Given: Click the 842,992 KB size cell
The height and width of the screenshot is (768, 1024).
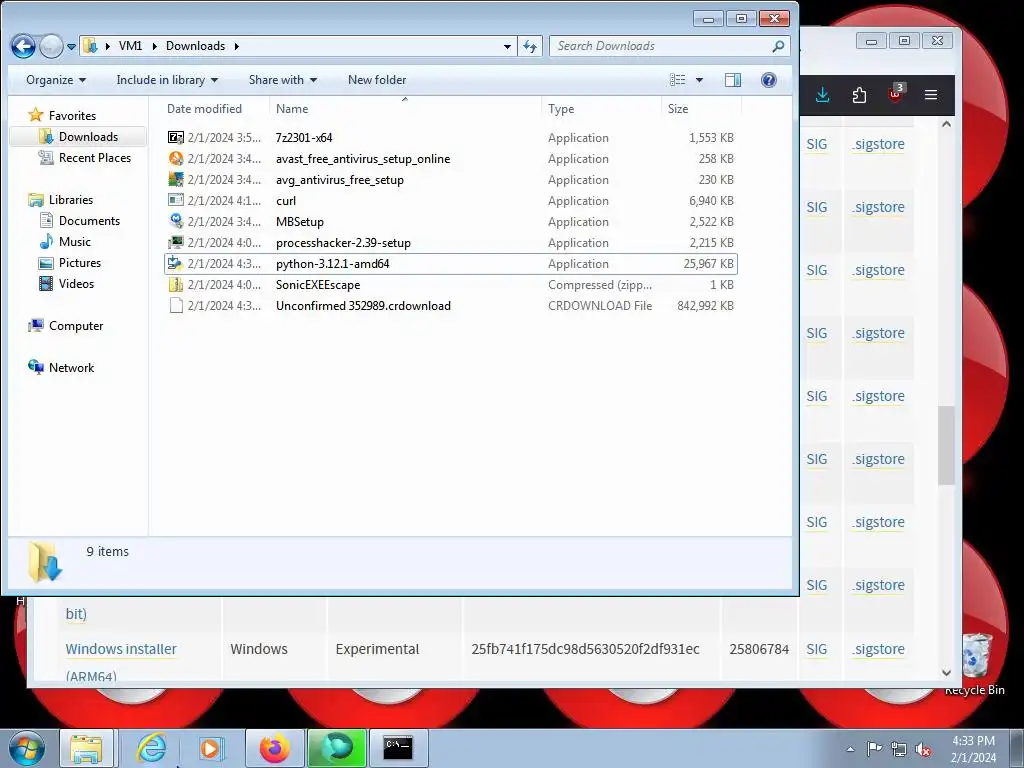Looking at the screenshot, I should click(705, 306).
